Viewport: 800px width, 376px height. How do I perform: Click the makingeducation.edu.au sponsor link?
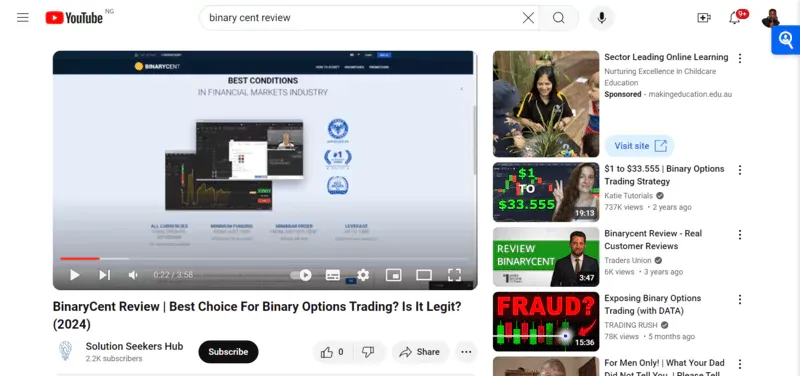(x=690, y=94)
